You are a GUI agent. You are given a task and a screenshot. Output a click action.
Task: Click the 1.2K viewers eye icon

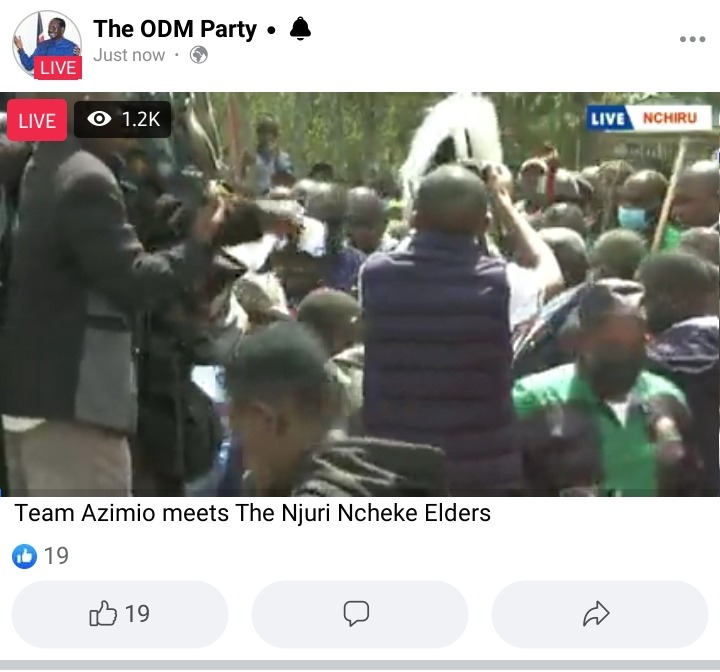[x=99, y=119]
